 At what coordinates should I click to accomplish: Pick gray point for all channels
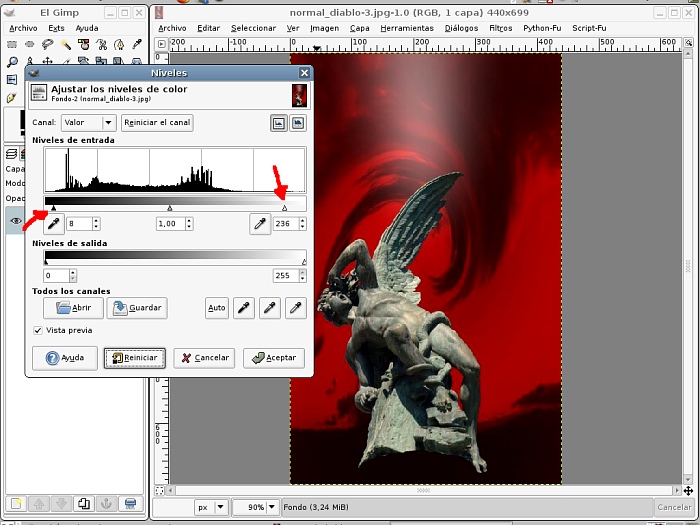pos(270,308)
